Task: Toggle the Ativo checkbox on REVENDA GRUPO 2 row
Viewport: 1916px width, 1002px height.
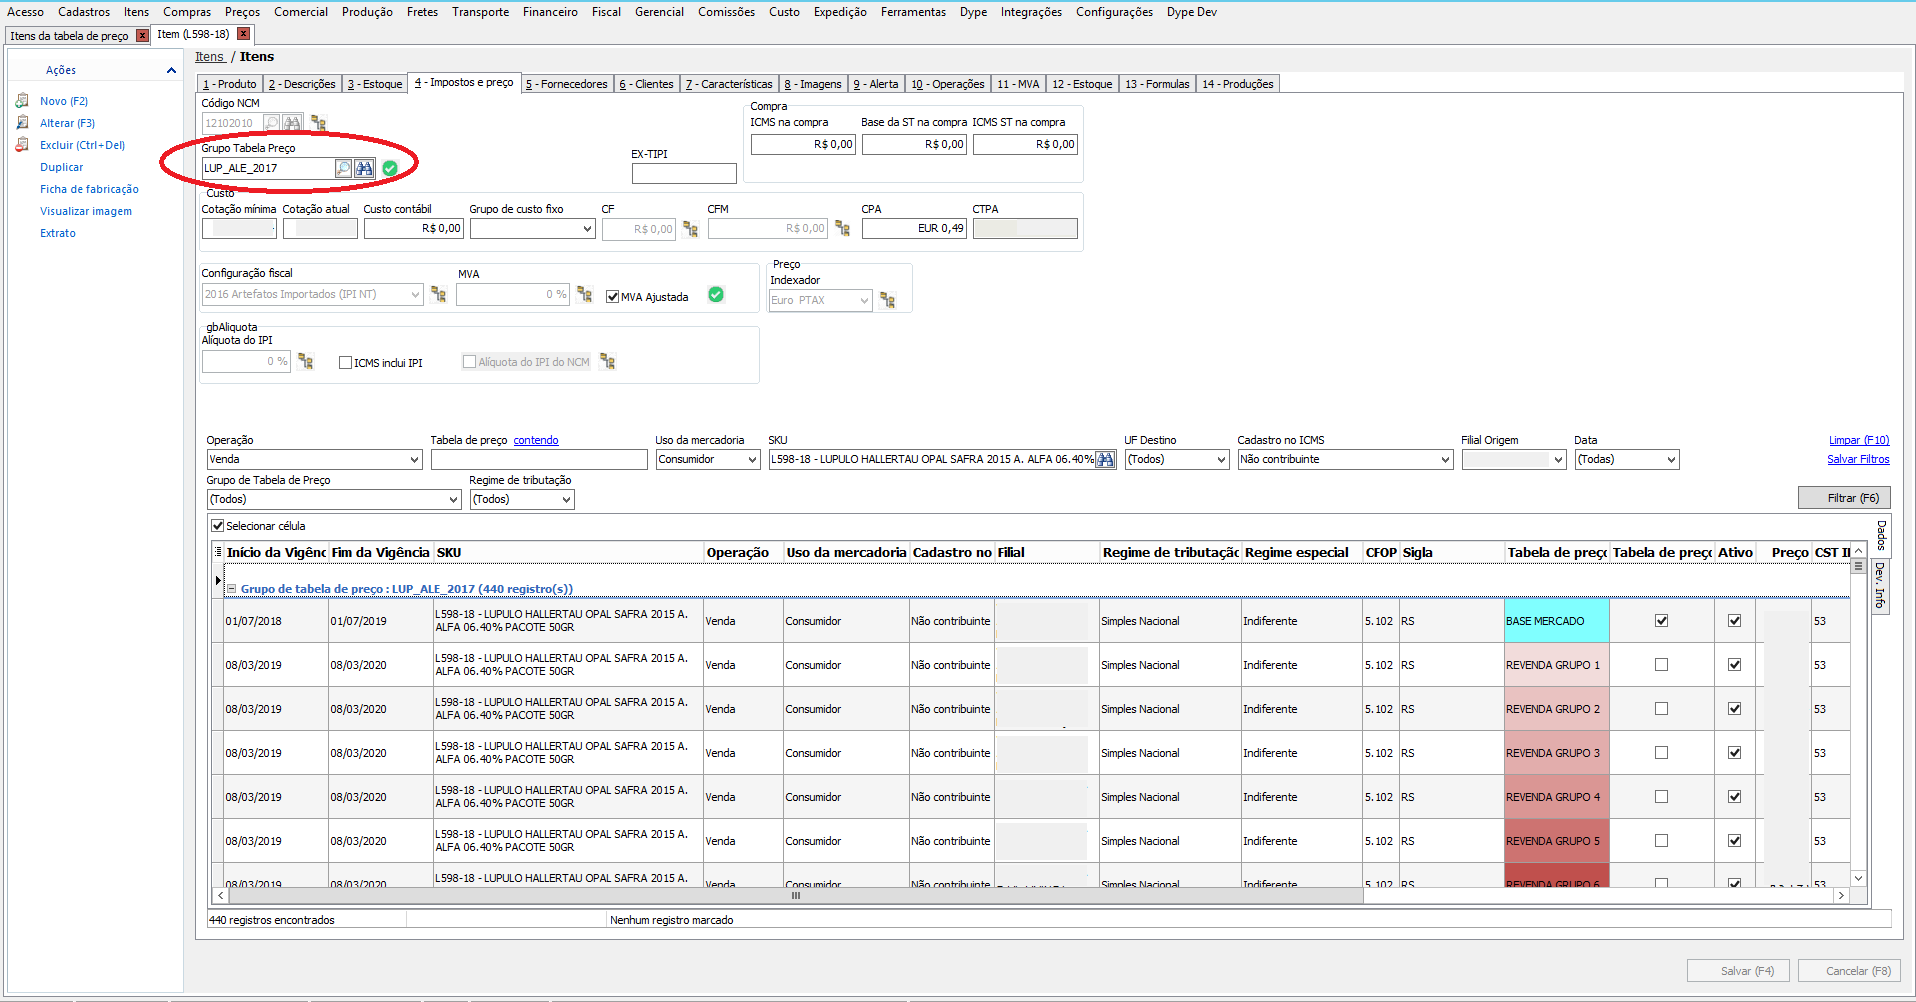Action: 1734,709
